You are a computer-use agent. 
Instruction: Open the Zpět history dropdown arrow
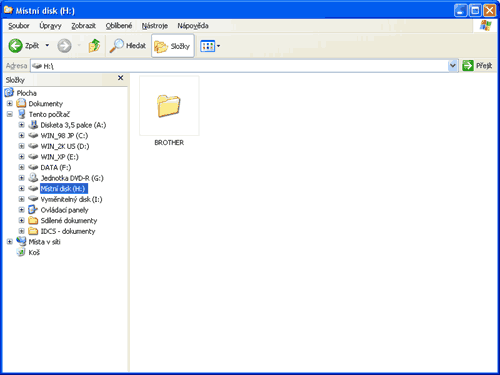47,45
